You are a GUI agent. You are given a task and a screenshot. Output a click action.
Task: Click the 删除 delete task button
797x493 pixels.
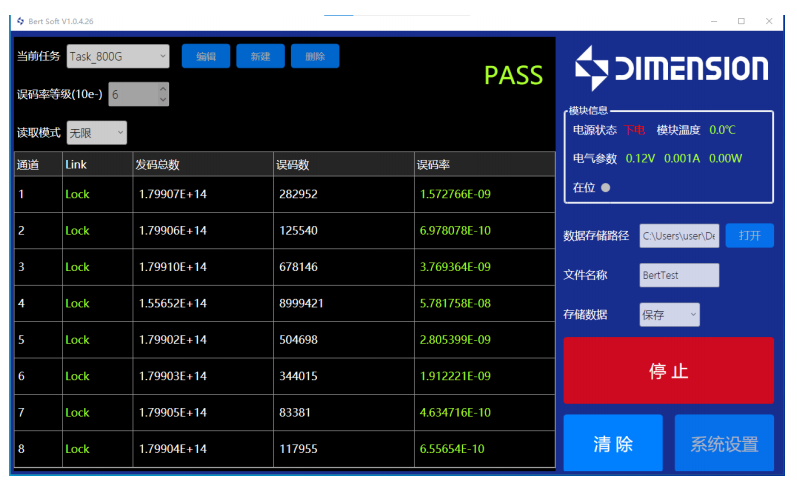pyautogui.click(x=315, y=56)
